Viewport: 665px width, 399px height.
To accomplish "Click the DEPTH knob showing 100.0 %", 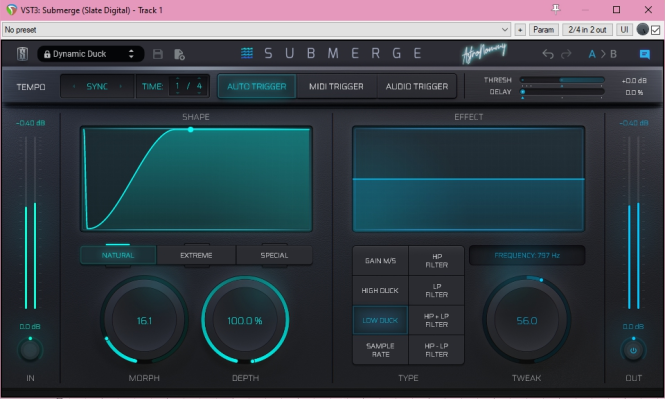I will coord(245,320).
